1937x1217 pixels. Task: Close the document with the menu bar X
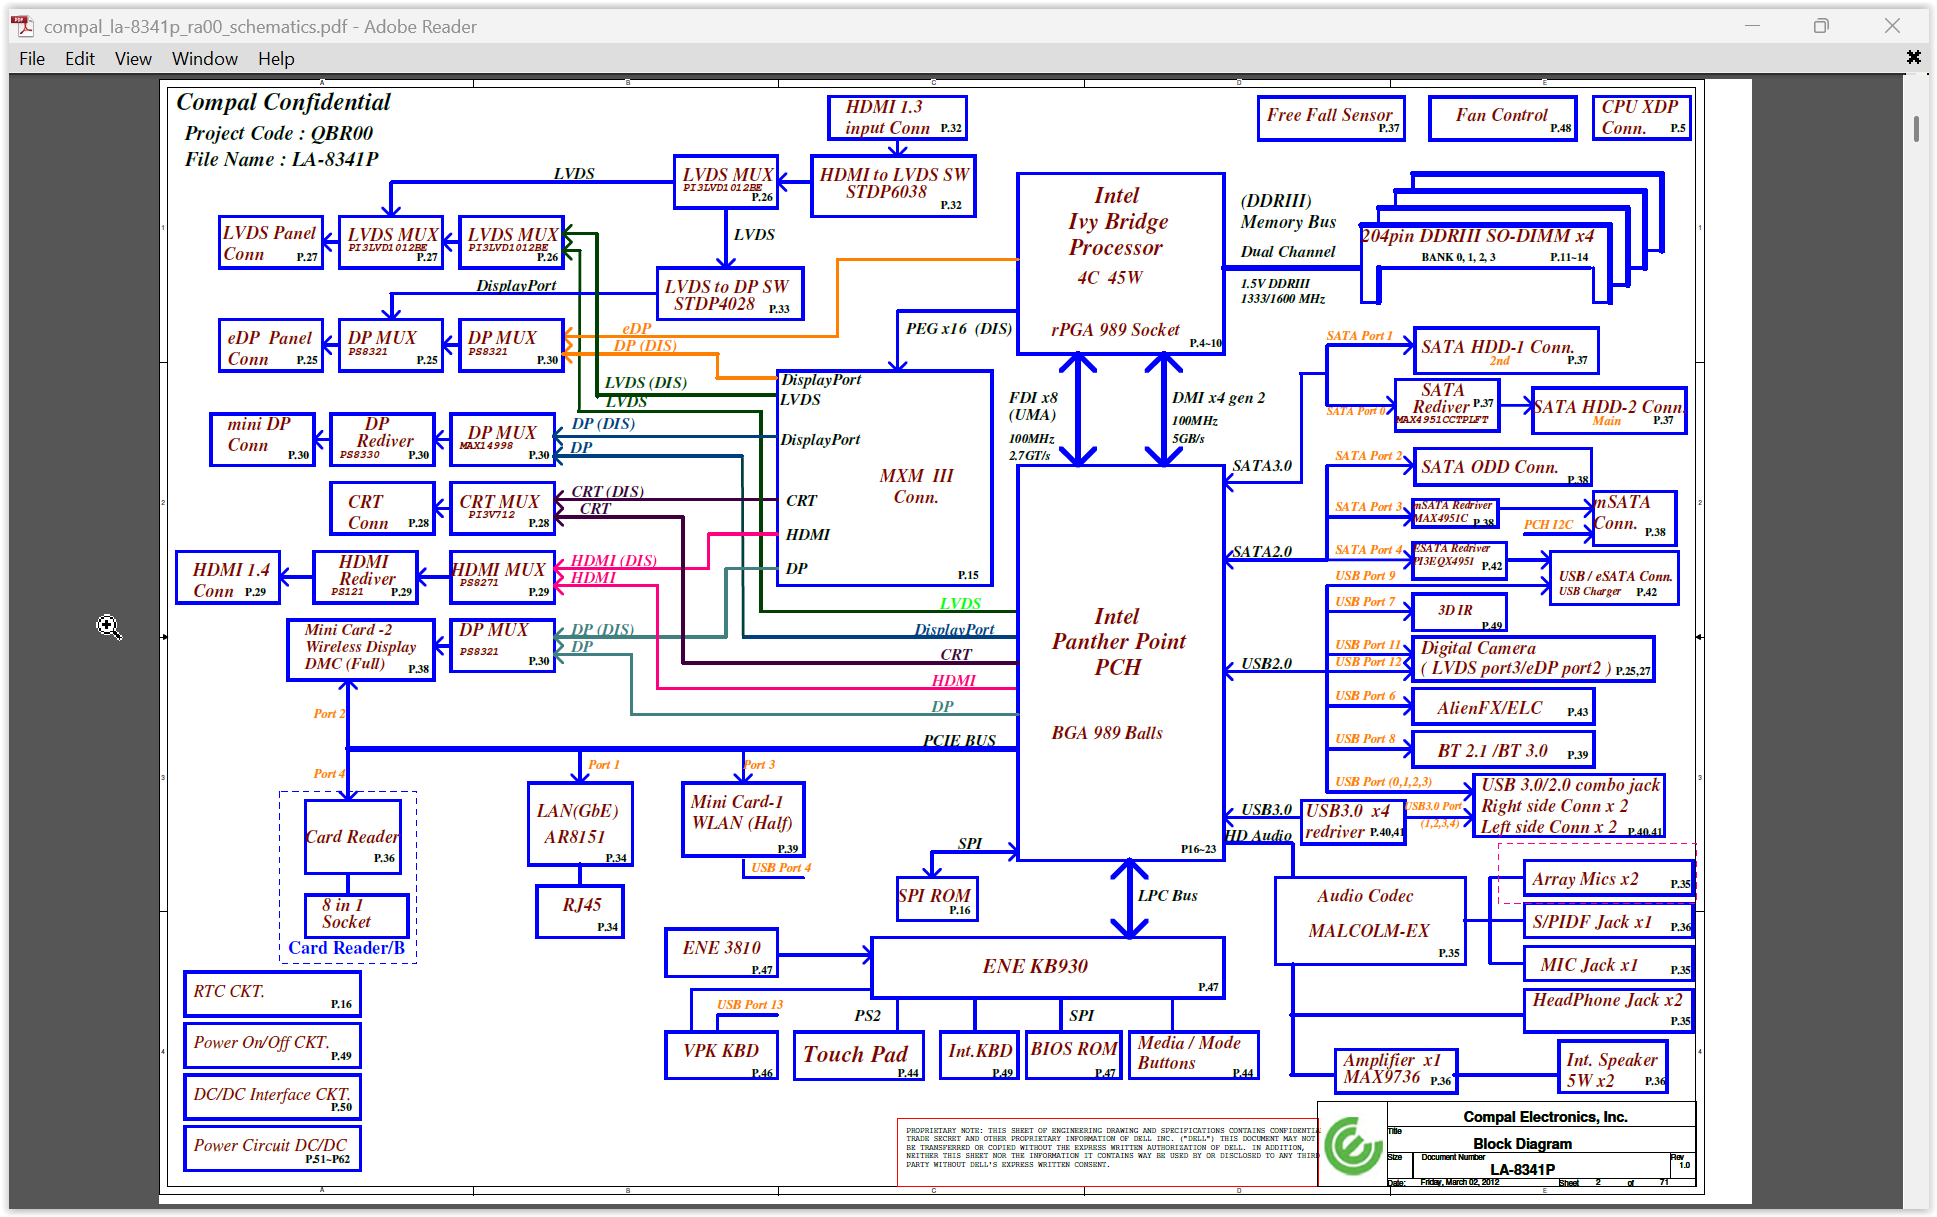coord(1913,57)
